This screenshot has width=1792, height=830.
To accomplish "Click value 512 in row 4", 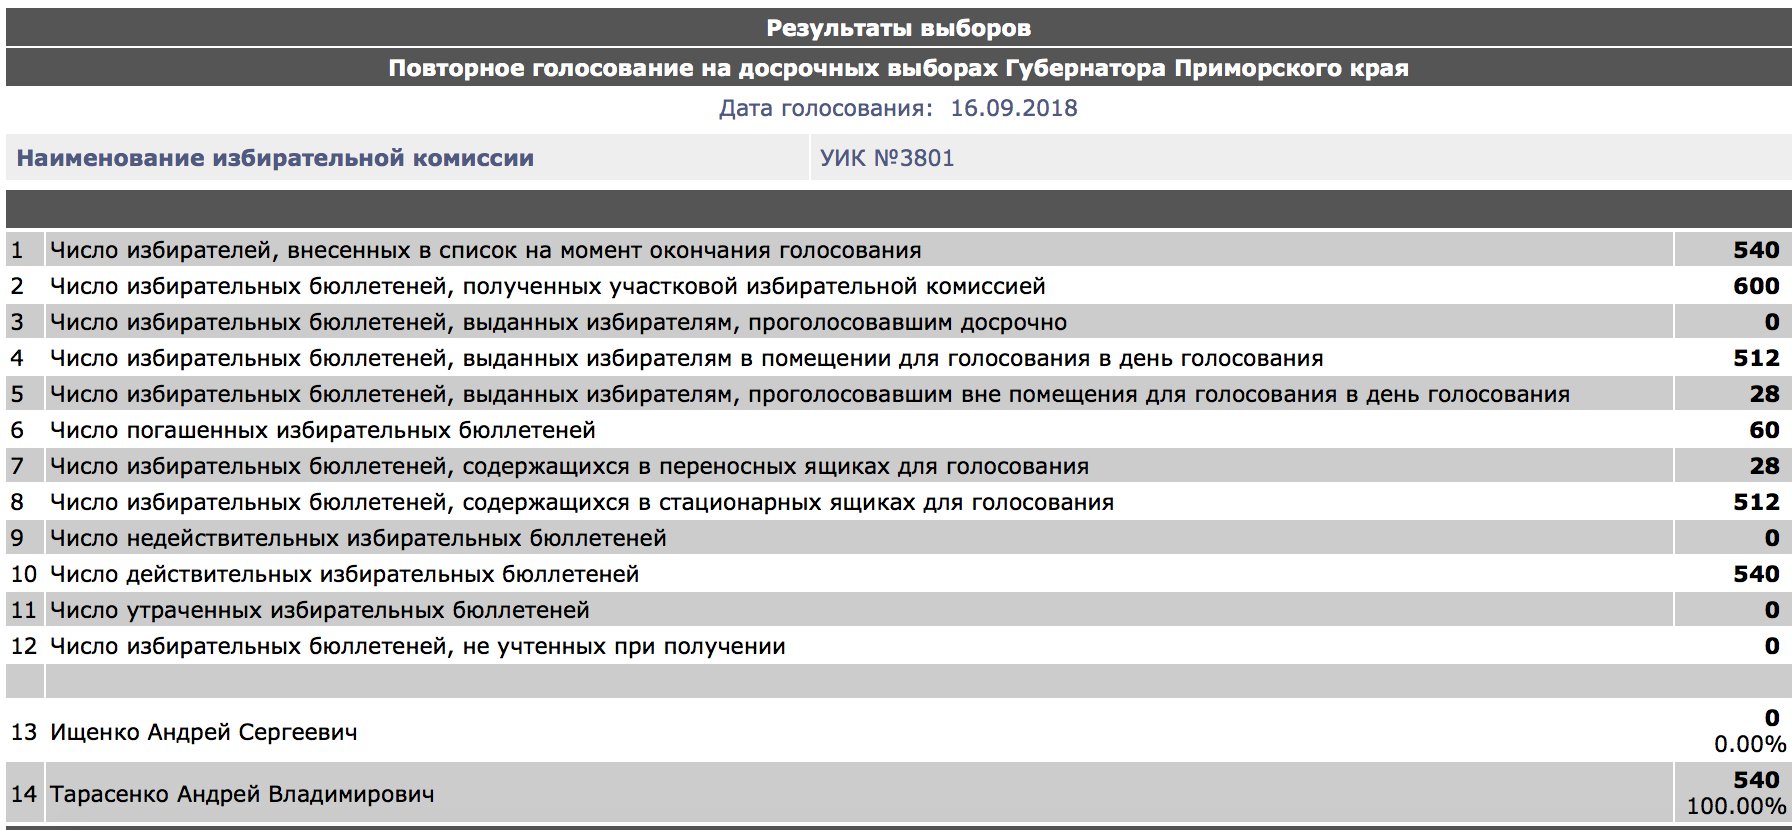I will pyautogui.click(x=1756, y=358).
